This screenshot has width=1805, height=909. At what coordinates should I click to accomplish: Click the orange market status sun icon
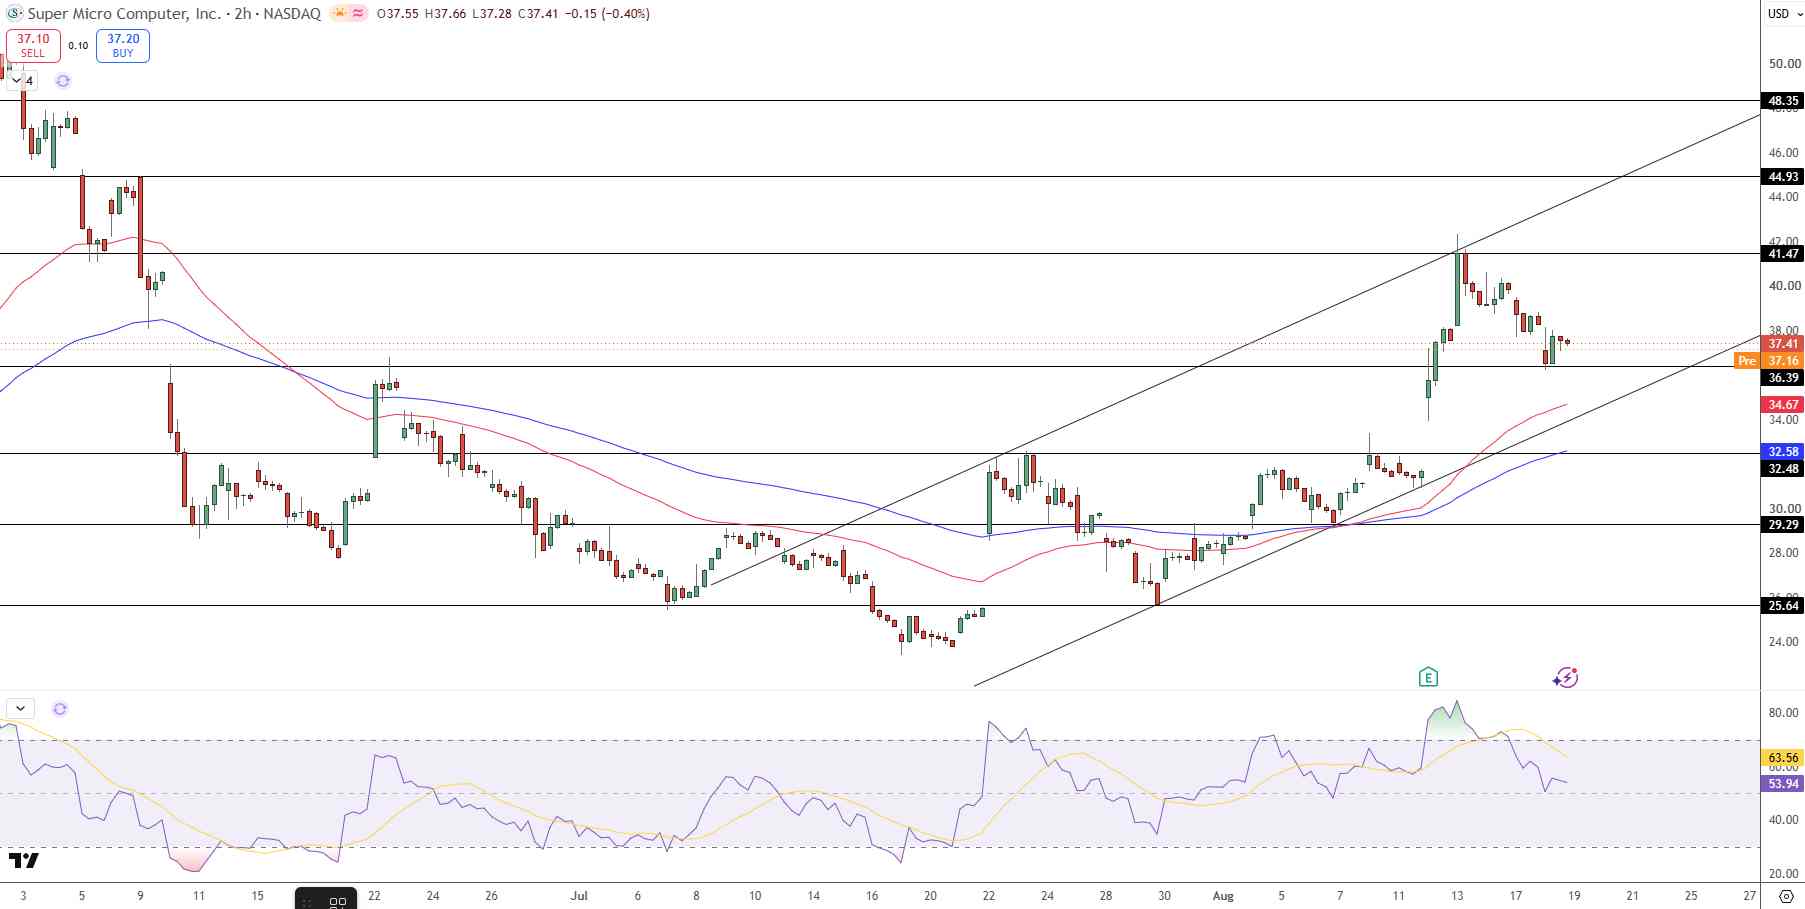click(x=339, y=14)
